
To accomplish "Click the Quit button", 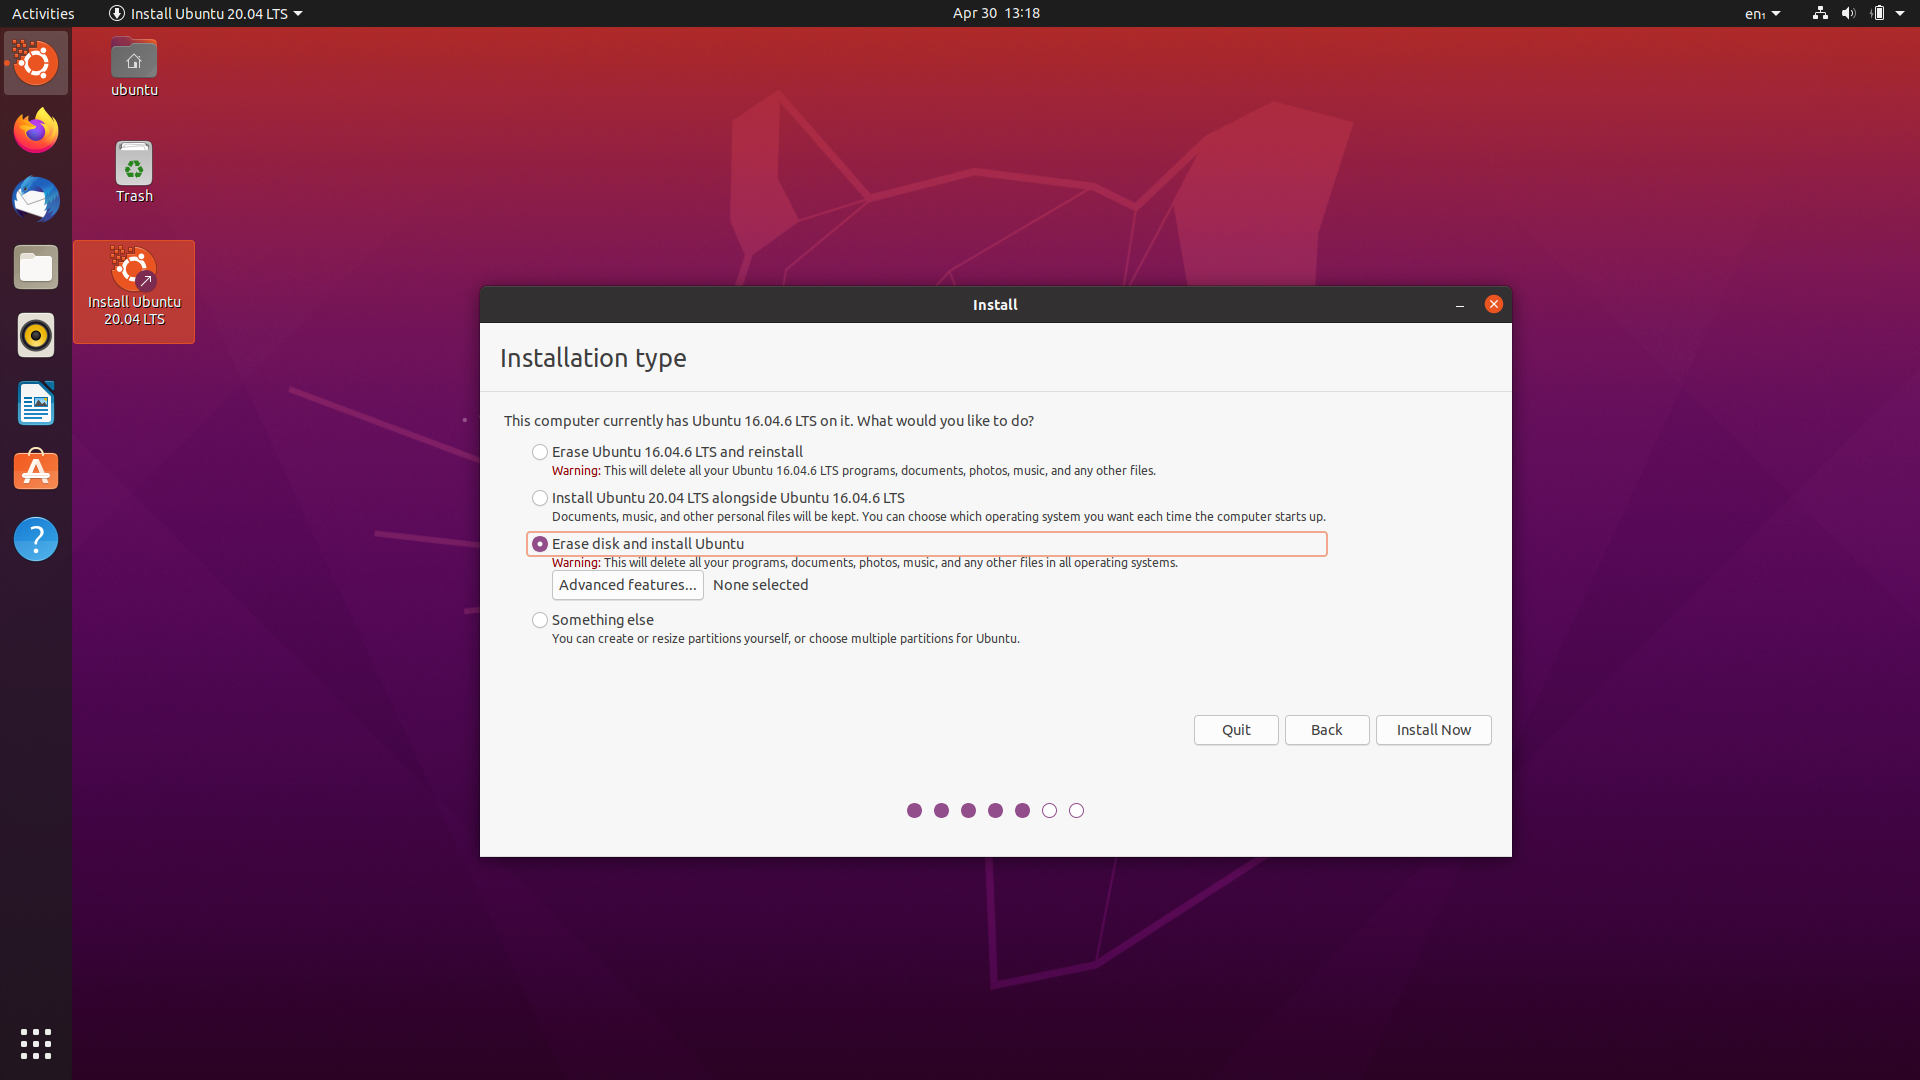I will click(x=1236, y=730).
